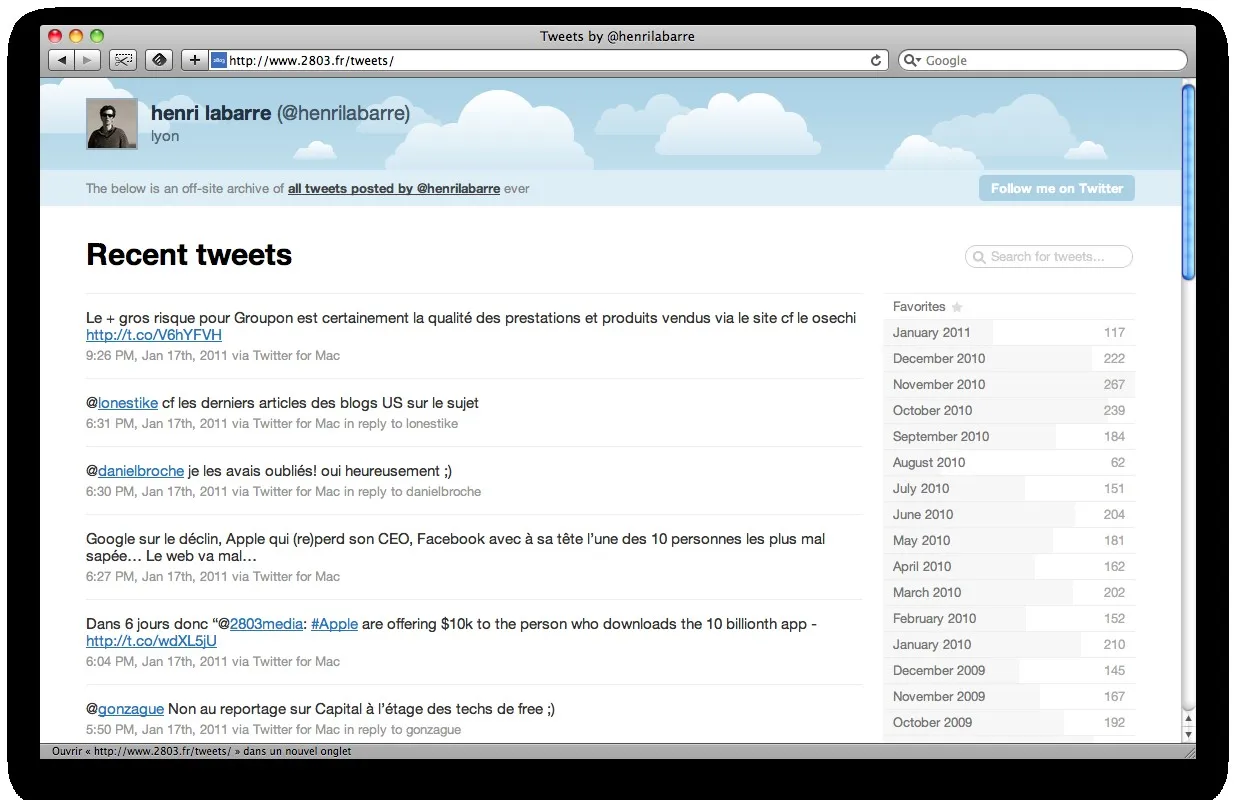
Task: Click the Google sur le déclin tweet text
Action: [456, 547]
